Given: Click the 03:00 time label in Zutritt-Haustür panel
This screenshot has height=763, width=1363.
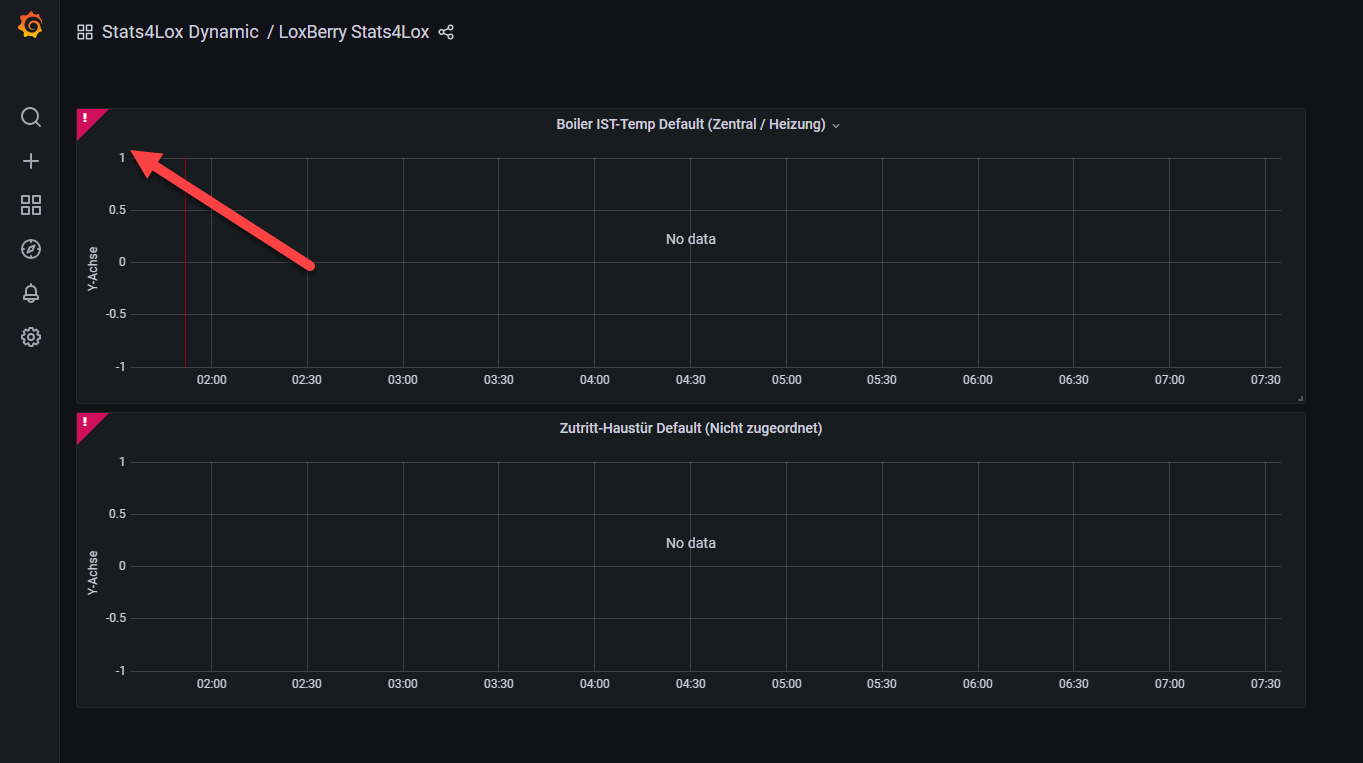Looking at the screenshot, I should pos(403,684).
